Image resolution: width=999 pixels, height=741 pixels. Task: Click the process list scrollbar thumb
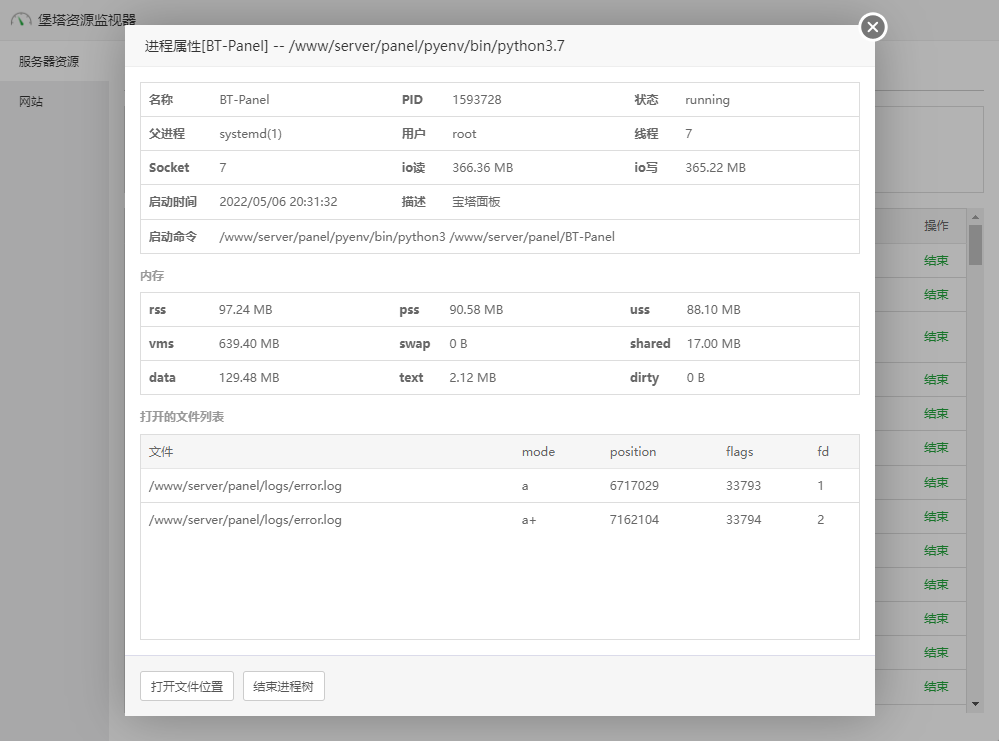(976, 244)
